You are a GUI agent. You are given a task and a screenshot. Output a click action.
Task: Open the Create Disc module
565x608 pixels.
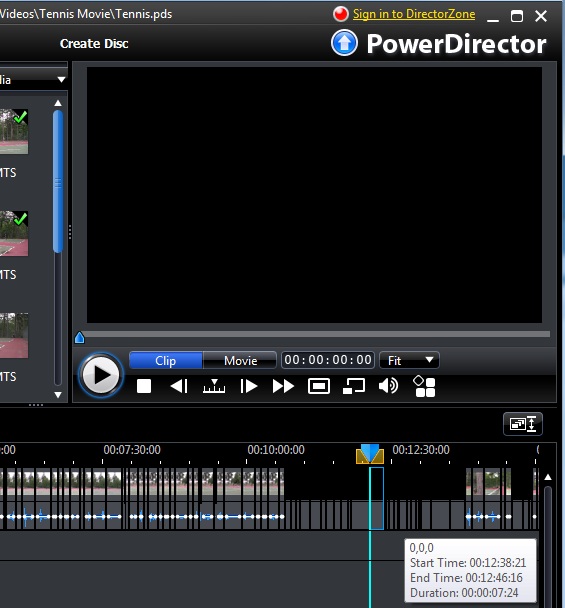[x=94, y=44]
